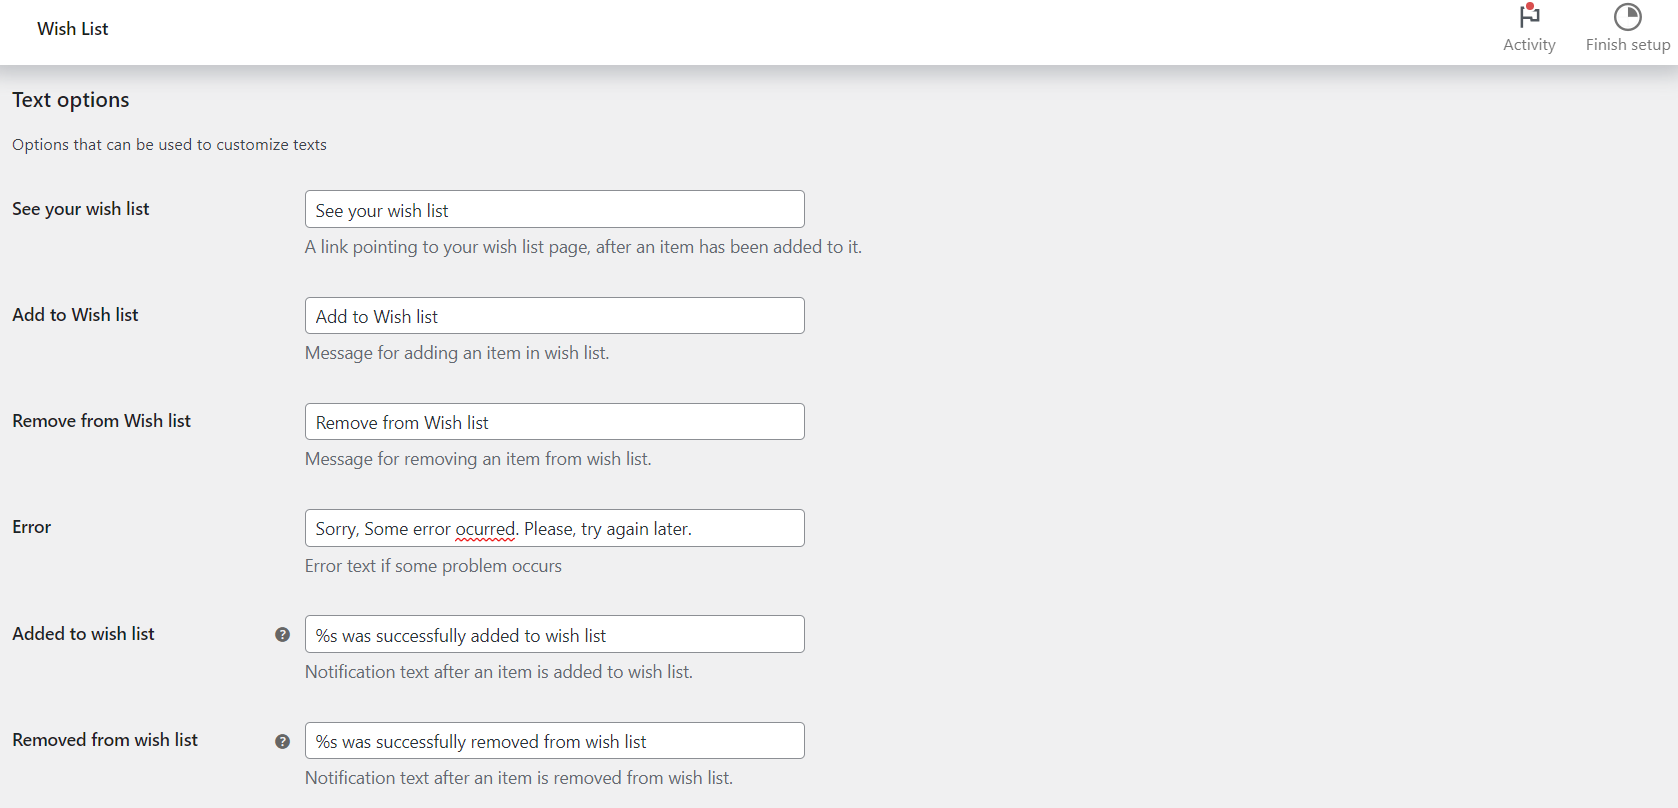The width and height of the screenshot is (1678, 808).
Task: Click the Finish setup progress icon
Action: pos(1627,17)
